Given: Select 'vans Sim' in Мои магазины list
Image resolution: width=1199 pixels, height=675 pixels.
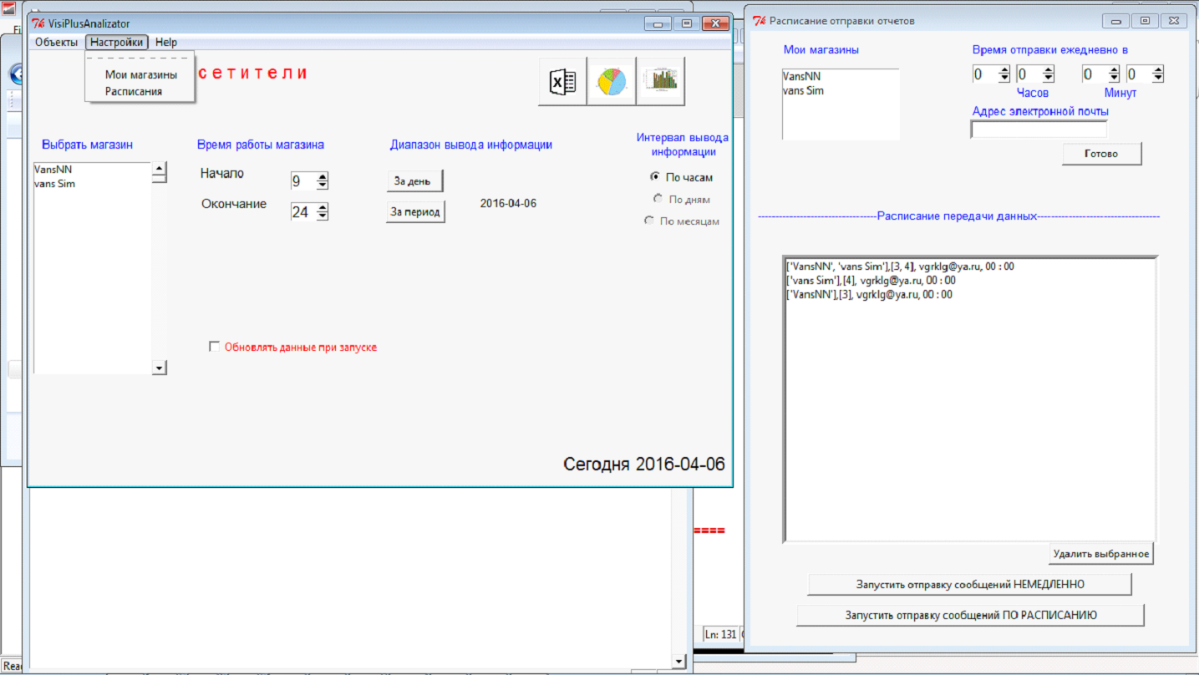Looking at the screenshot, I should tap(803, 90).
